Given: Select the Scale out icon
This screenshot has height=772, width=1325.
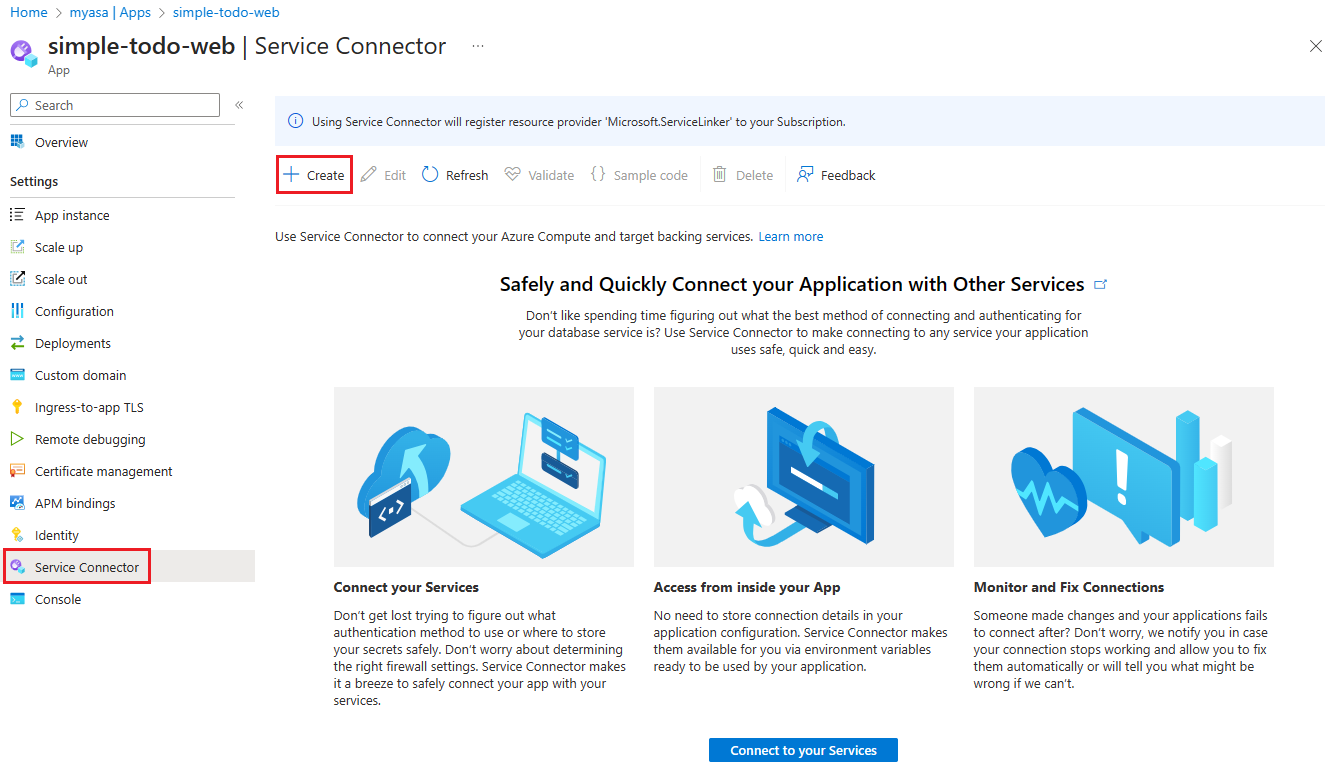Looking at the screenshot, I should point(17,279).
